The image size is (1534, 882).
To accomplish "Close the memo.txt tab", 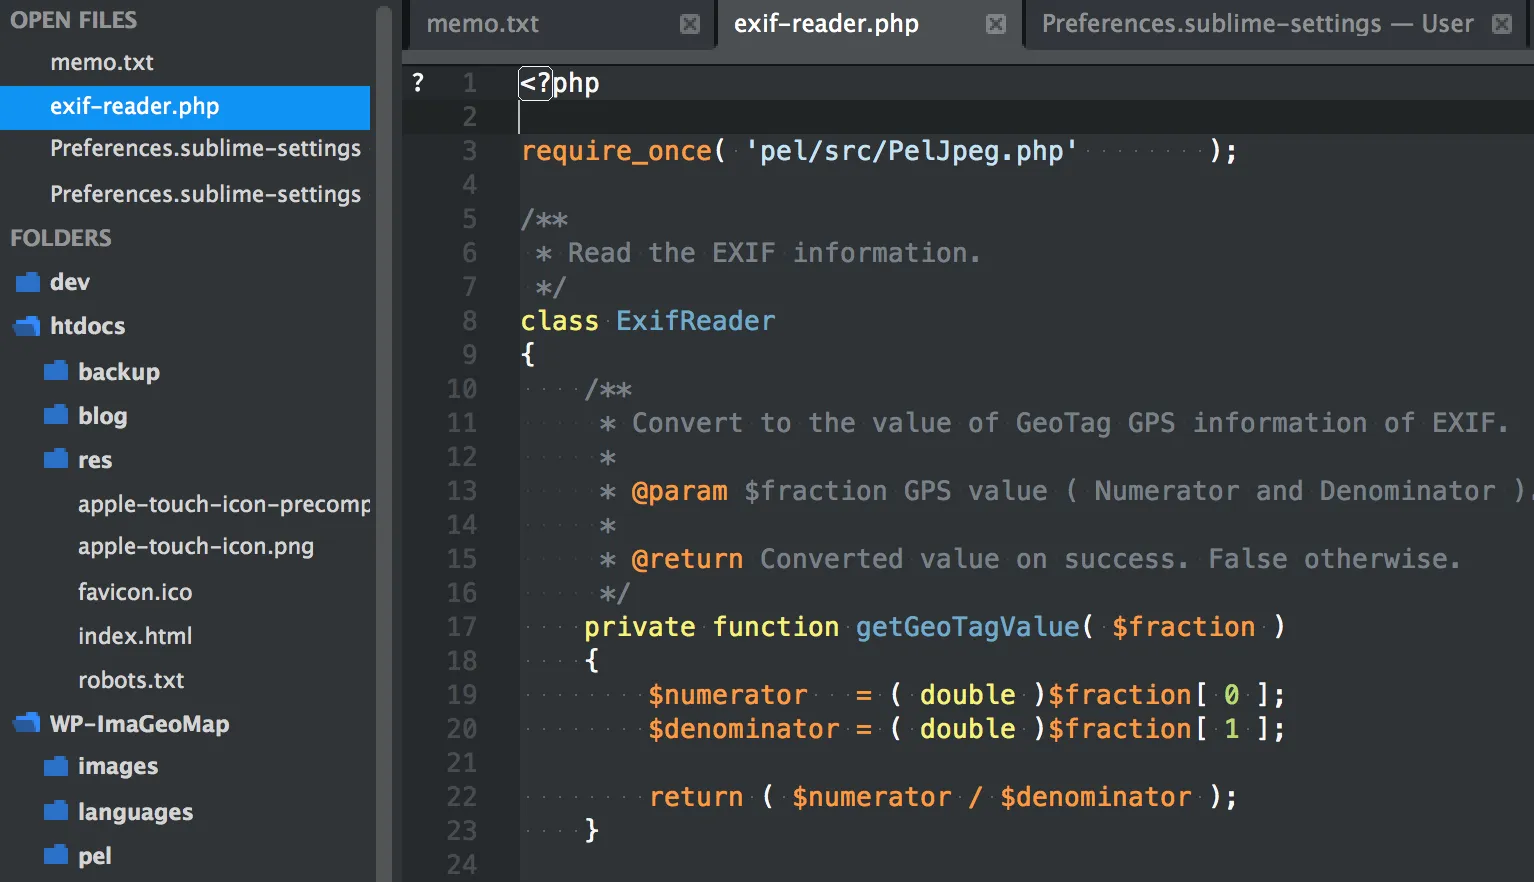I will [690, 24].
